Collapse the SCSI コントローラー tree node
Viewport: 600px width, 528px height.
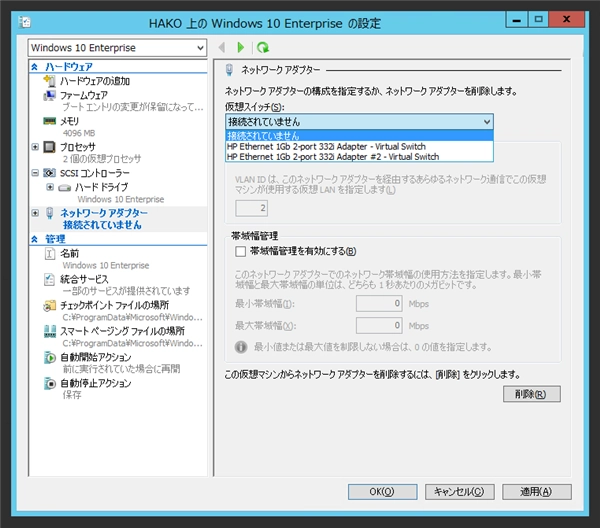[x=35, y=173]
